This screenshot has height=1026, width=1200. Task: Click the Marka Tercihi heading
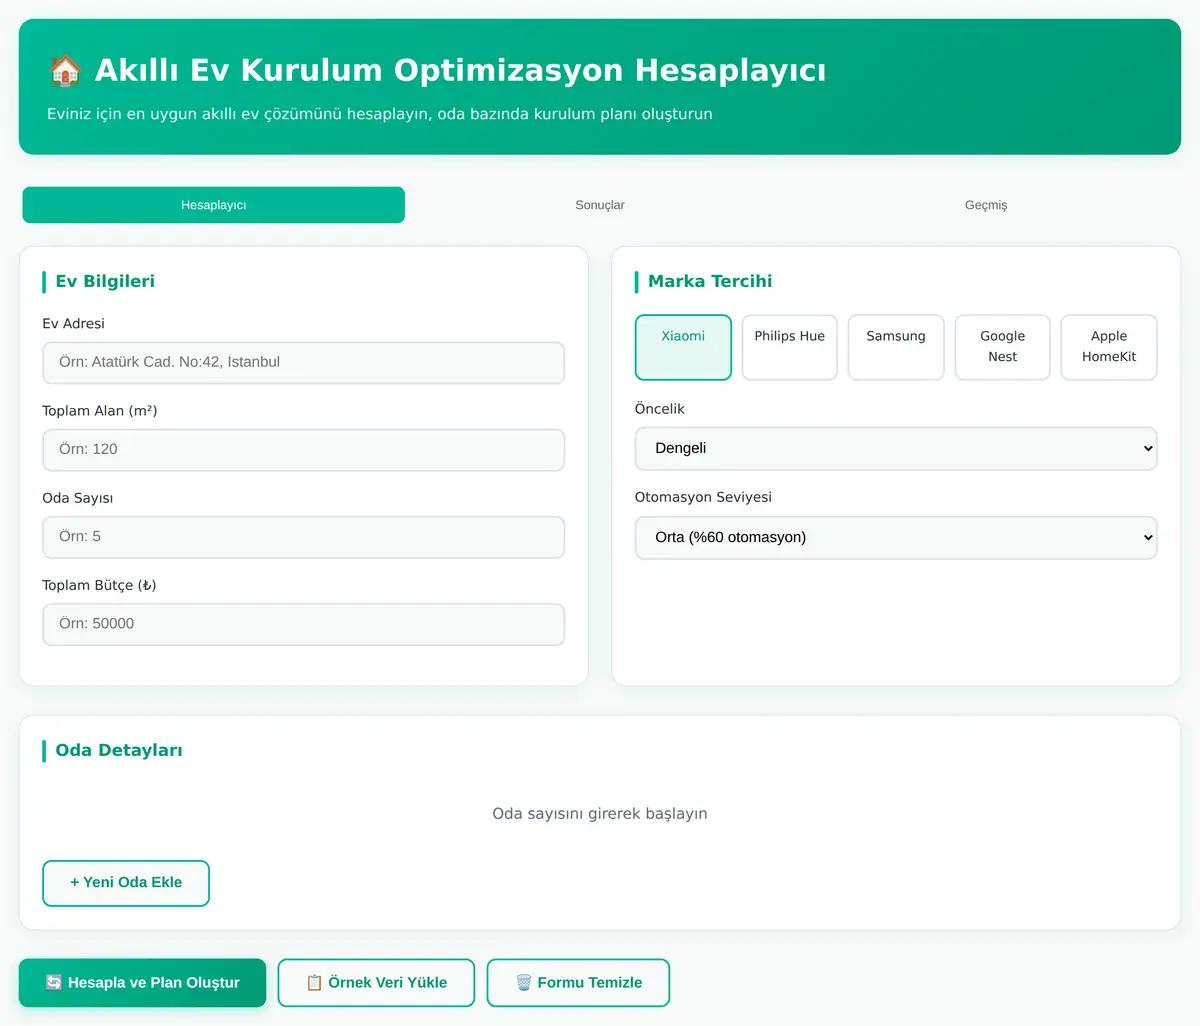coord(710,281)
